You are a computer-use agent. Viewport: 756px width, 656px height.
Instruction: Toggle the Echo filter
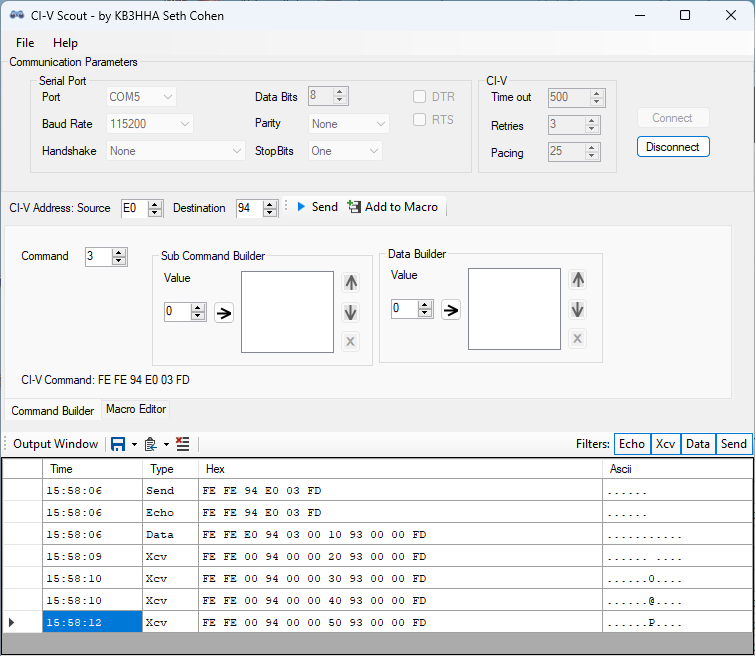pos(632,444)
